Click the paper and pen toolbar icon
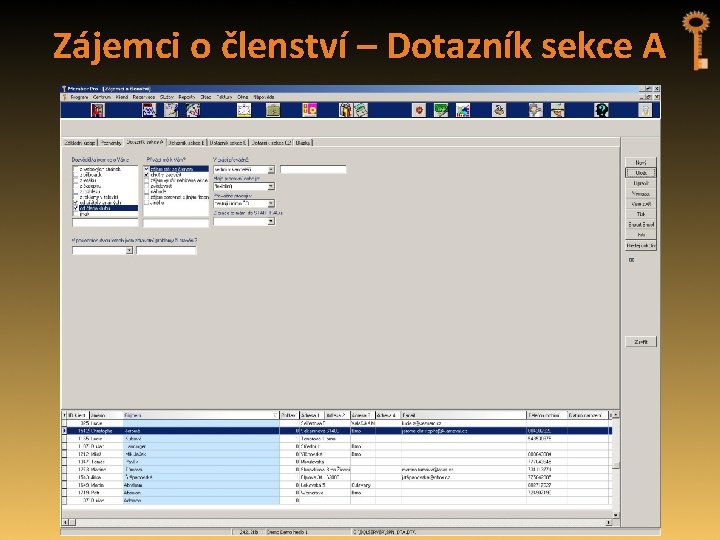Image resolution: width=720 pixels, height=540 pixels. tap(171, 110)
